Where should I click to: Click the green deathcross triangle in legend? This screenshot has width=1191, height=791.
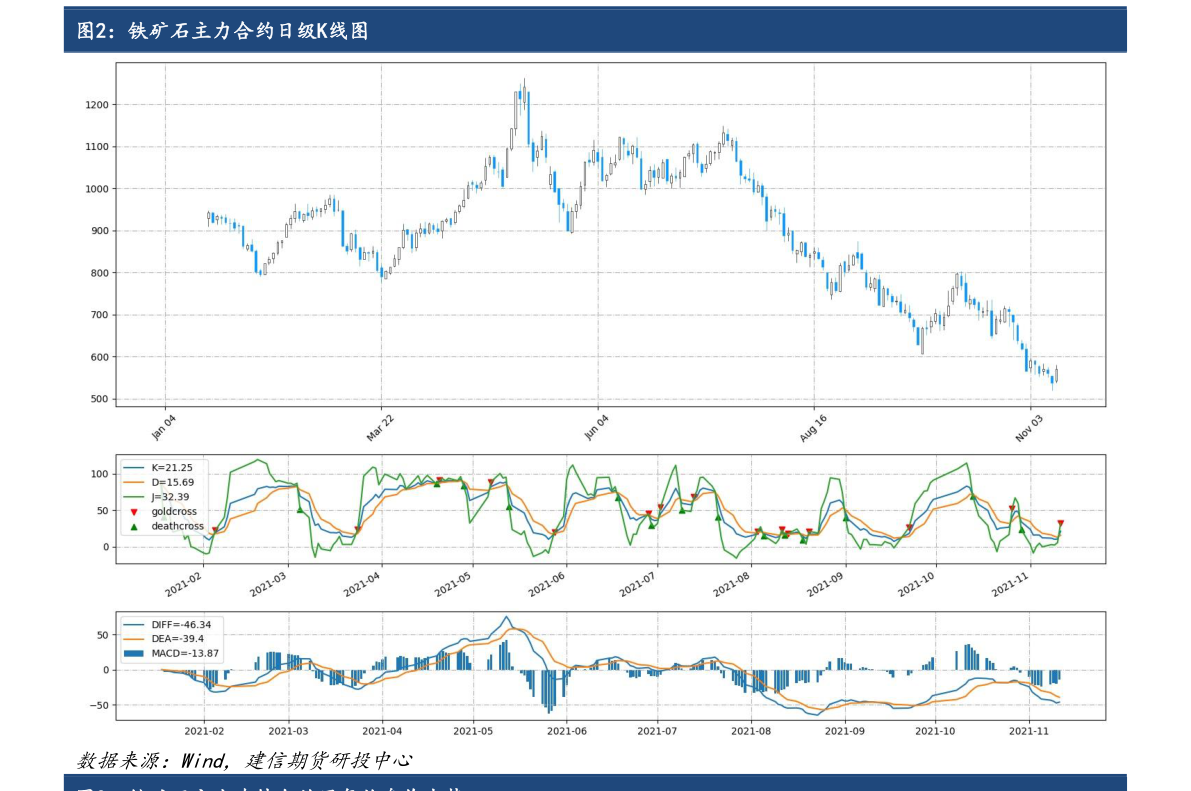(134, 526)
